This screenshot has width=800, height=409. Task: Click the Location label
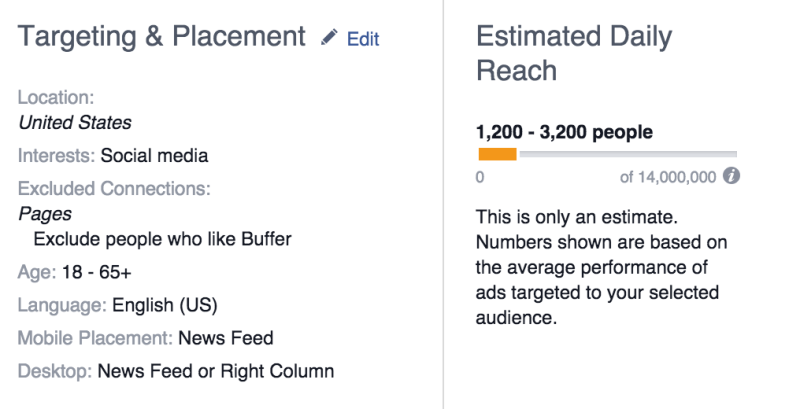[x=56, y=98]
